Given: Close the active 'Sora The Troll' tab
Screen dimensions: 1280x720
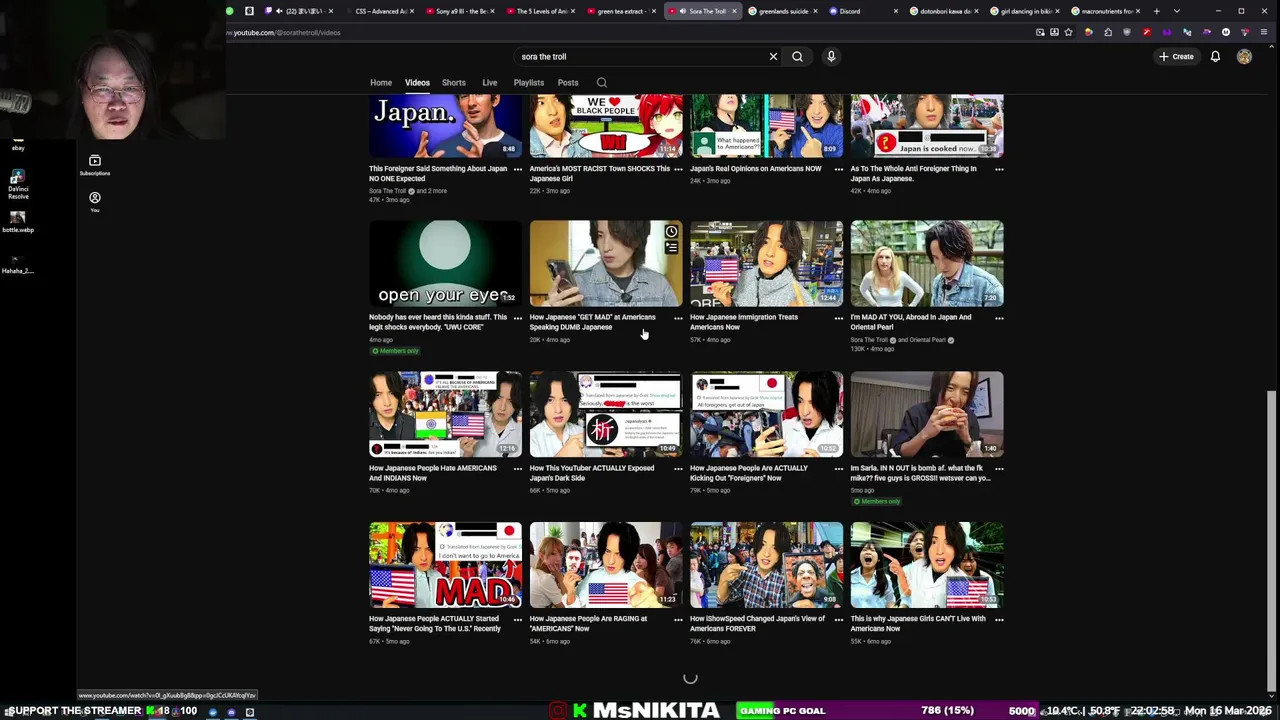Looking at the screenshot, I should (x=734, y=11).
